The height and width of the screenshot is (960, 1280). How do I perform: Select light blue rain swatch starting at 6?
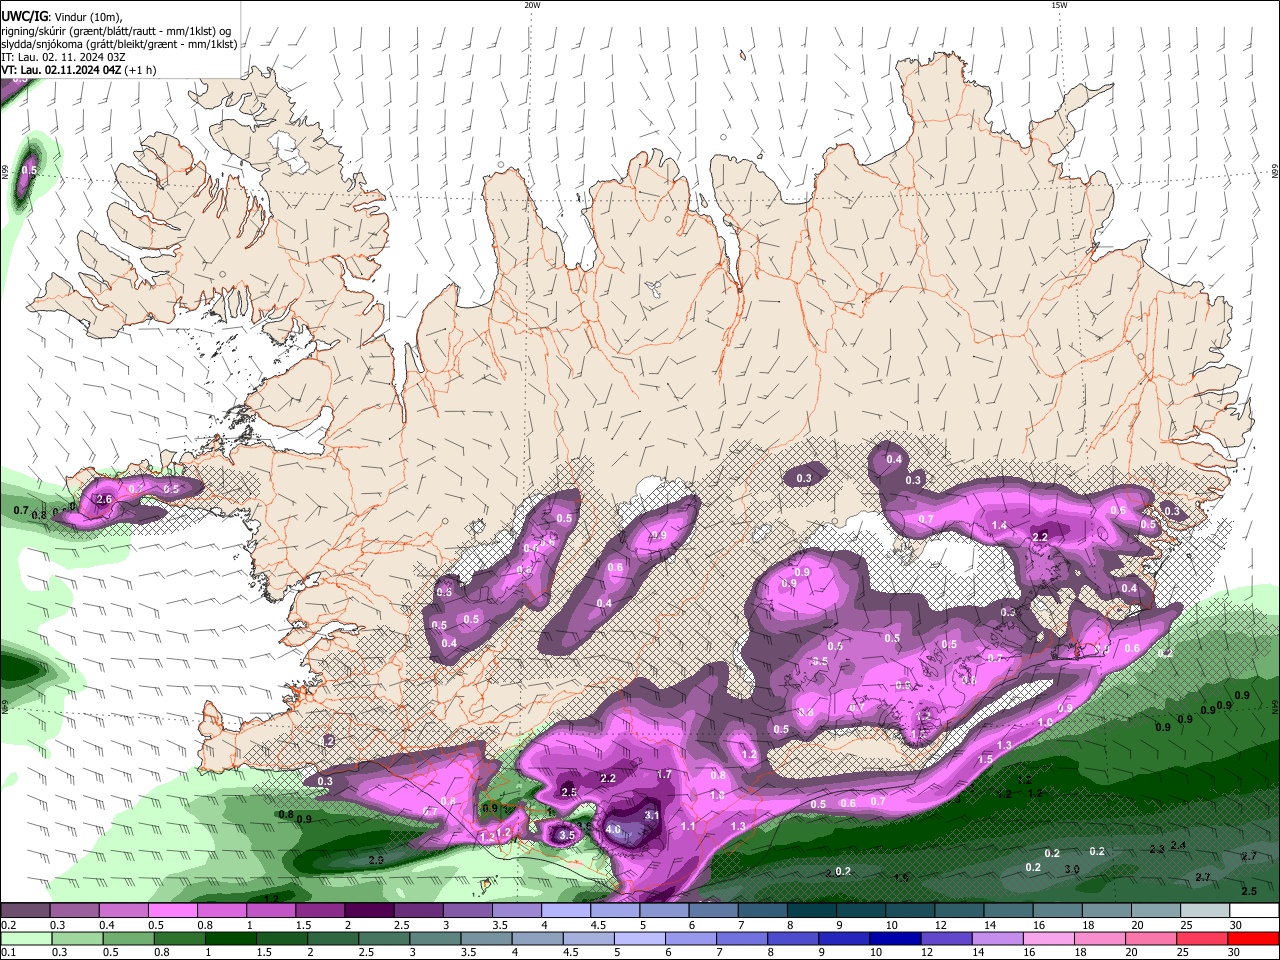(x=690, y=939)
